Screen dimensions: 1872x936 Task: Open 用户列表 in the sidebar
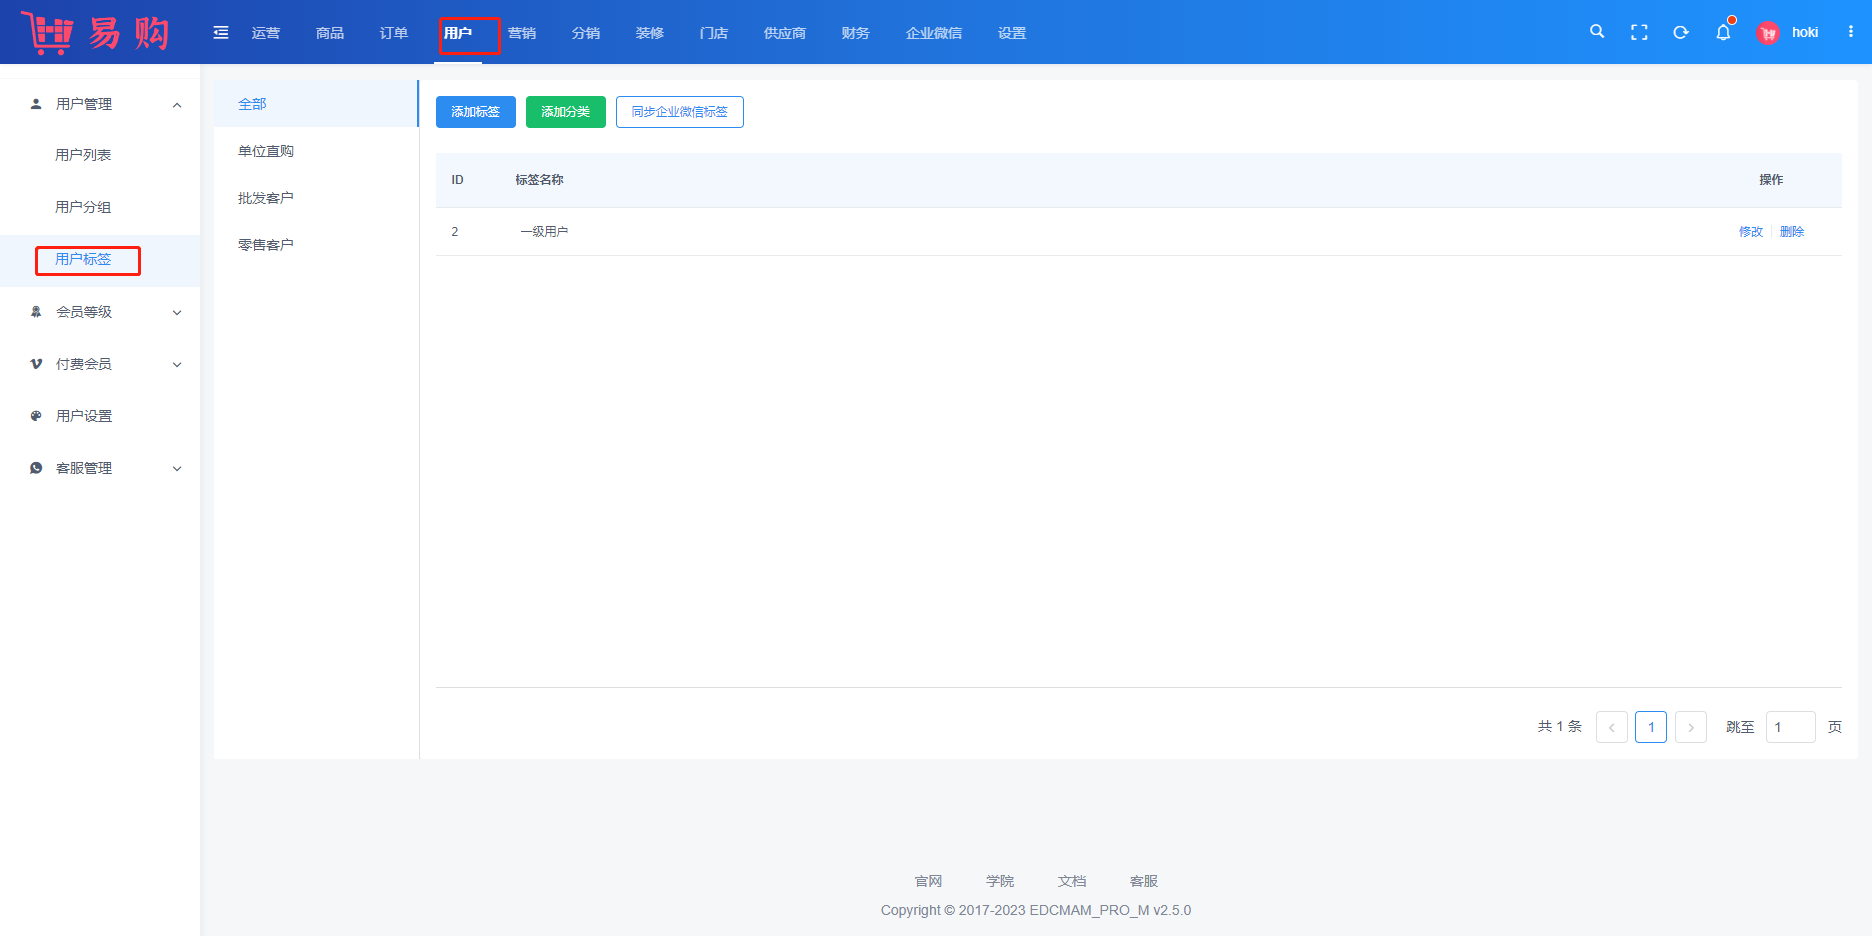coord(83,155)
